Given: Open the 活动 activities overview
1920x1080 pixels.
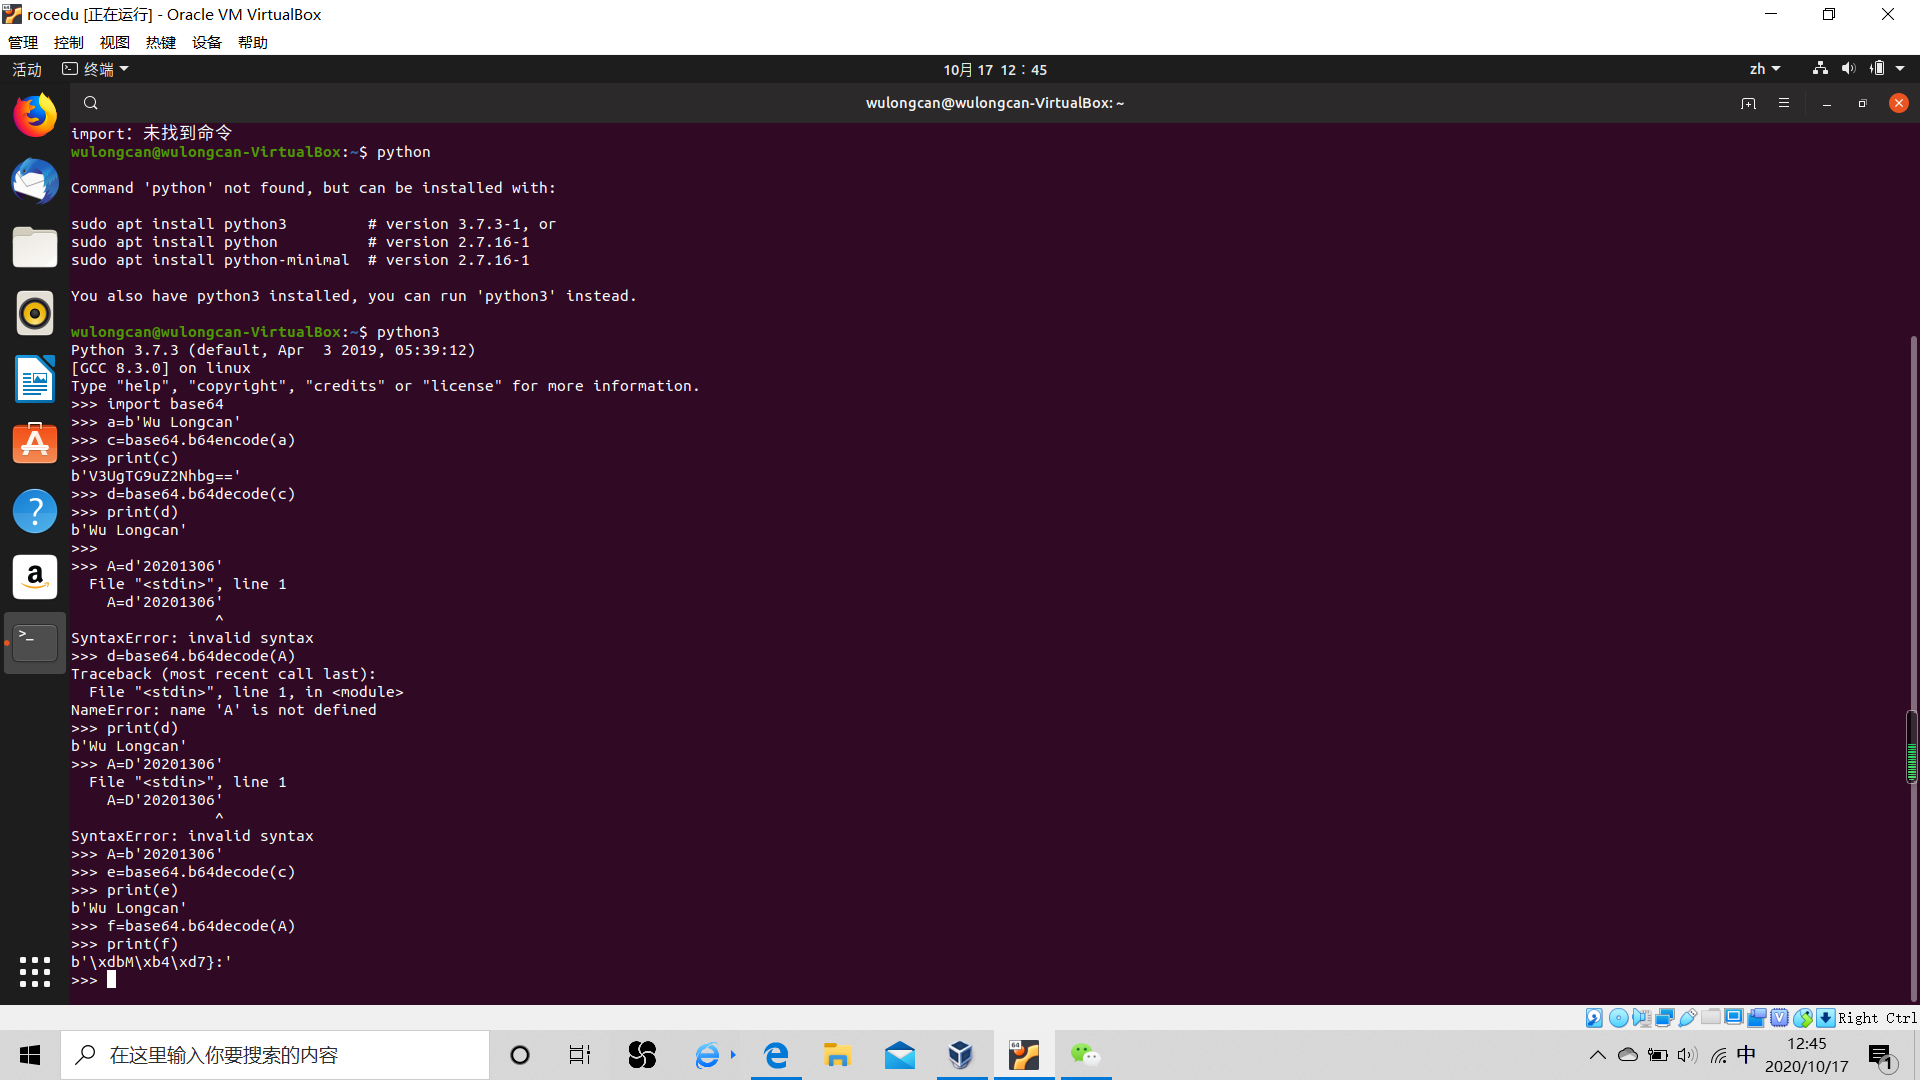Looking at the screenshot, I should (x=27, y=69).
